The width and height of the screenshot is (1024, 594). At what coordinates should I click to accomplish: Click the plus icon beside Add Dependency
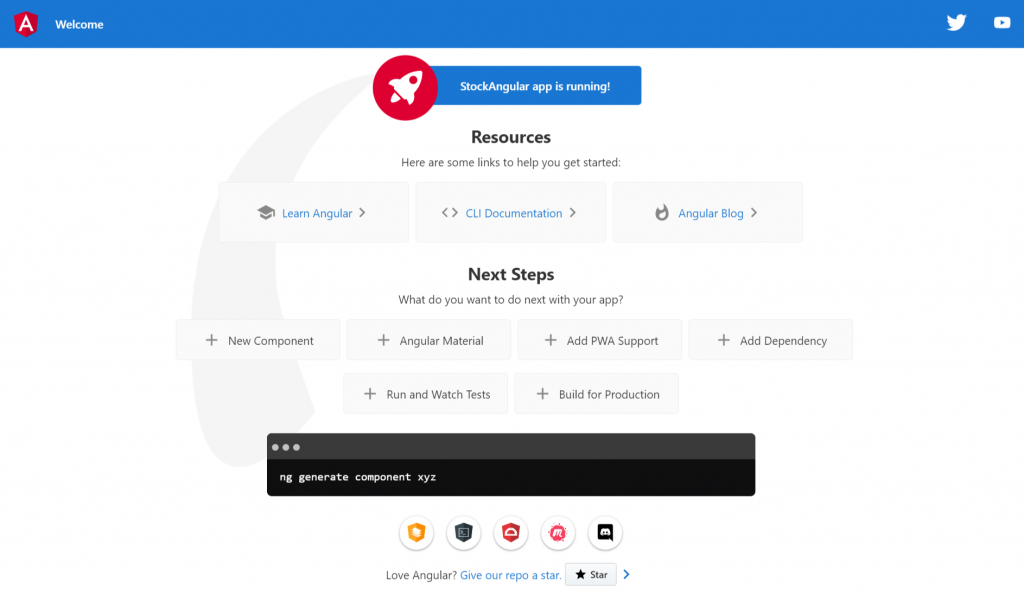(724, 340)
